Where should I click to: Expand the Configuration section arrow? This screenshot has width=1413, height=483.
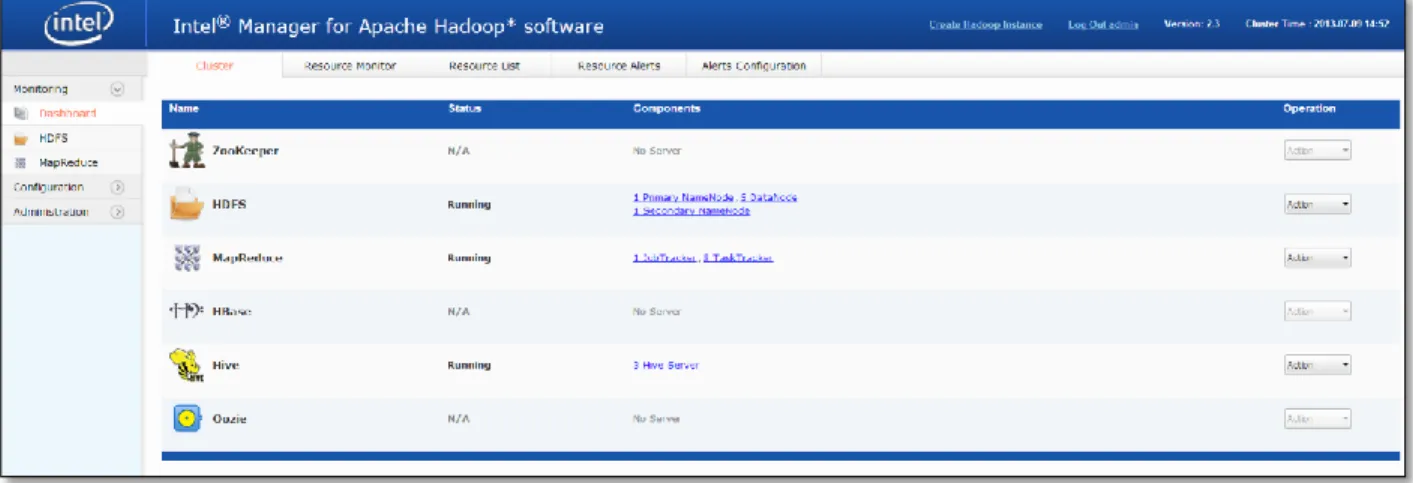117,187
